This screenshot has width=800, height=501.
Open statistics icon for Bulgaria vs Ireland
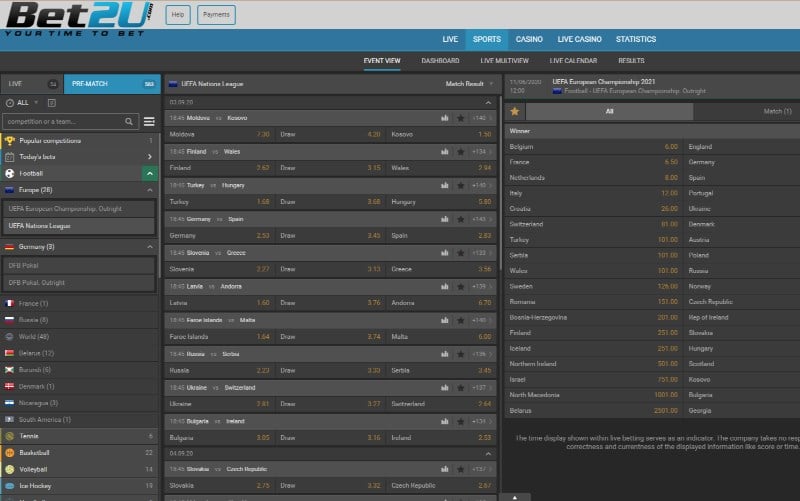[x=445, y=421]
